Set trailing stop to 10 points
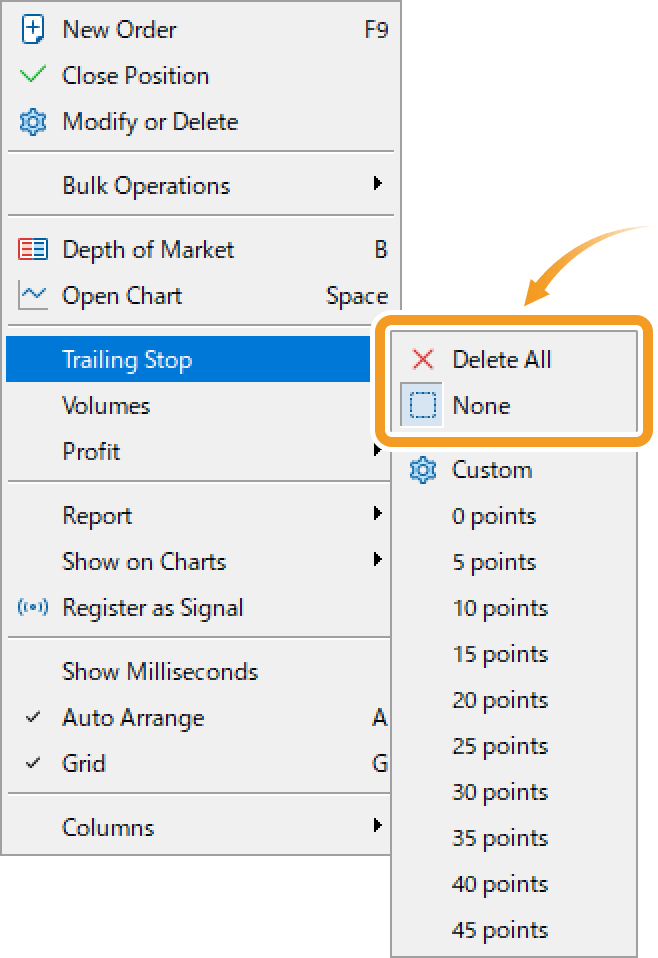The width and height of the screenshot is (658, 958). [500, 608]
